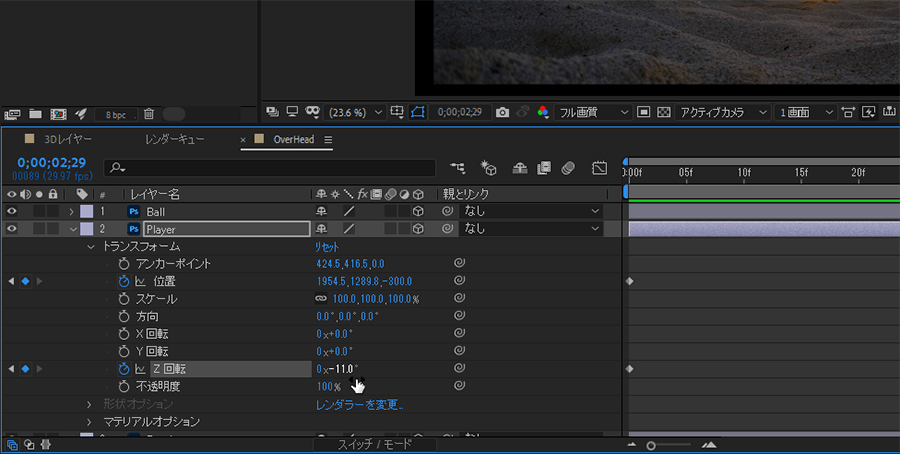Click the レンダラーを変更 link
Viewport: 900px width, 454px height.
click(360, 404)
